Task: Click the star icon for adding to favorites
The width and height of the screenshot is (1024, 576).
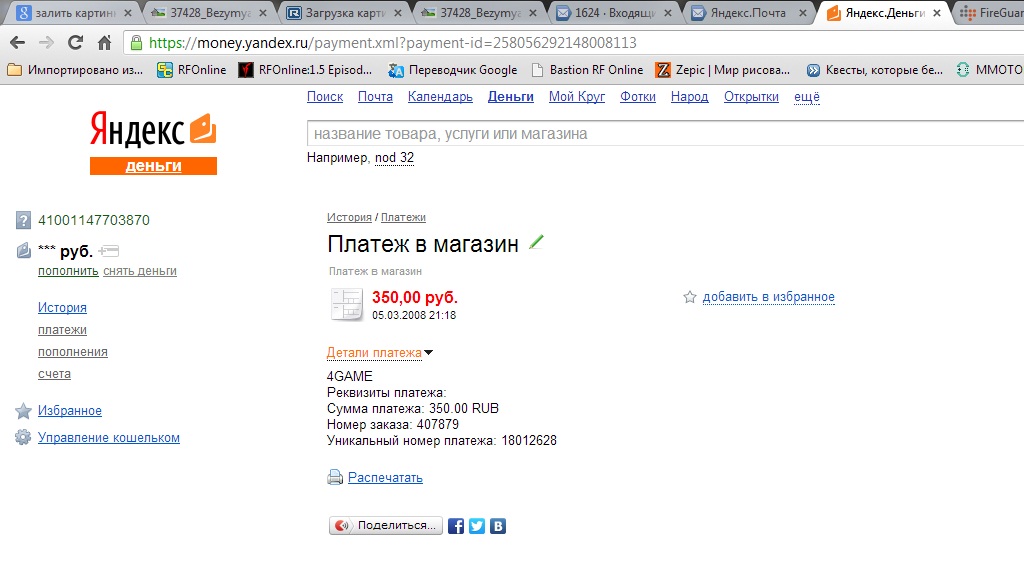Action: 690,297
